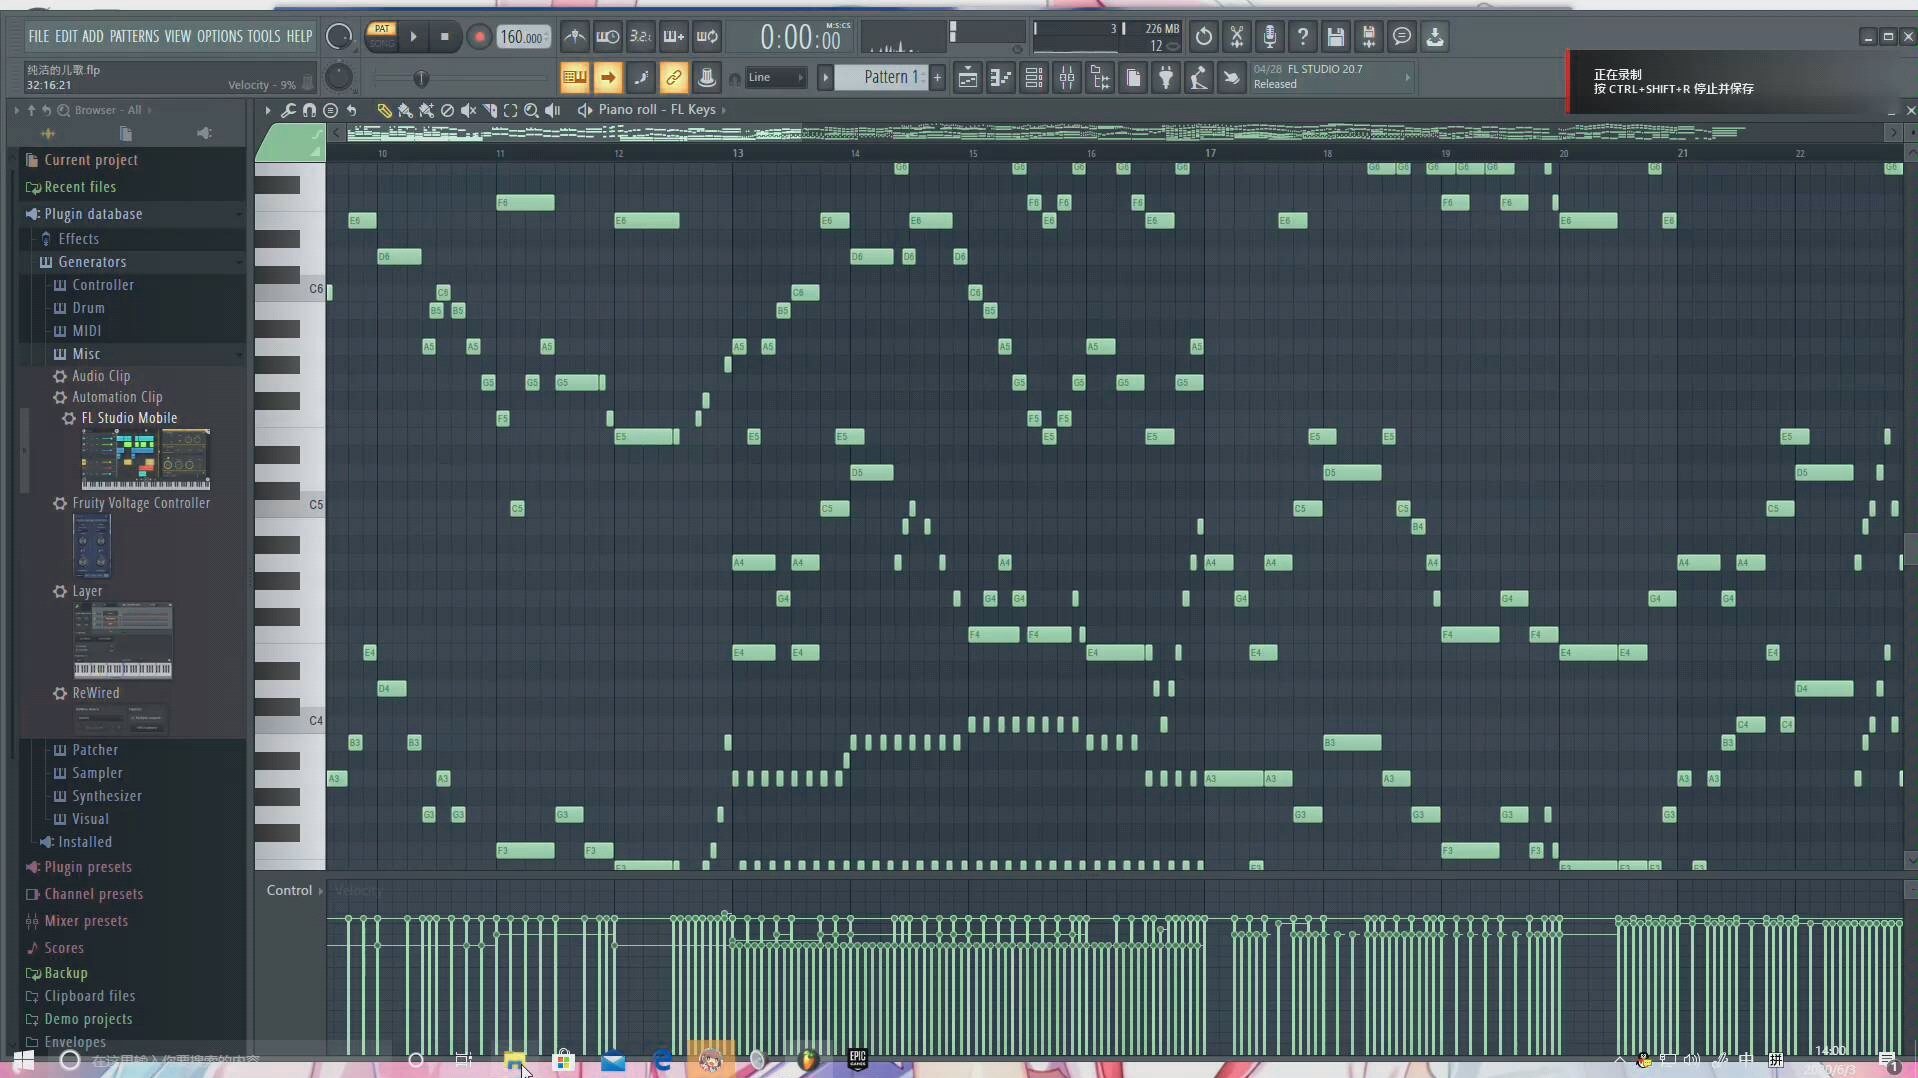1918x1078 pixels.
Task: Open the Pattern 1 selector
Action: [x=881, y=77]
